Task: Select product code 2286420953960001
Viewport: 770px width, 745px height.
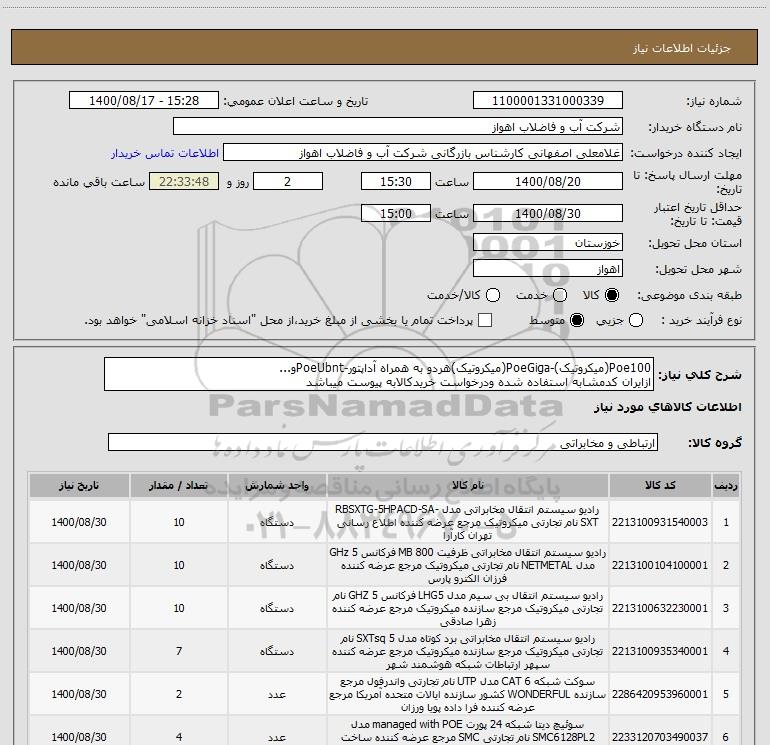Action: pyautogui.click(x=660, y=694)
